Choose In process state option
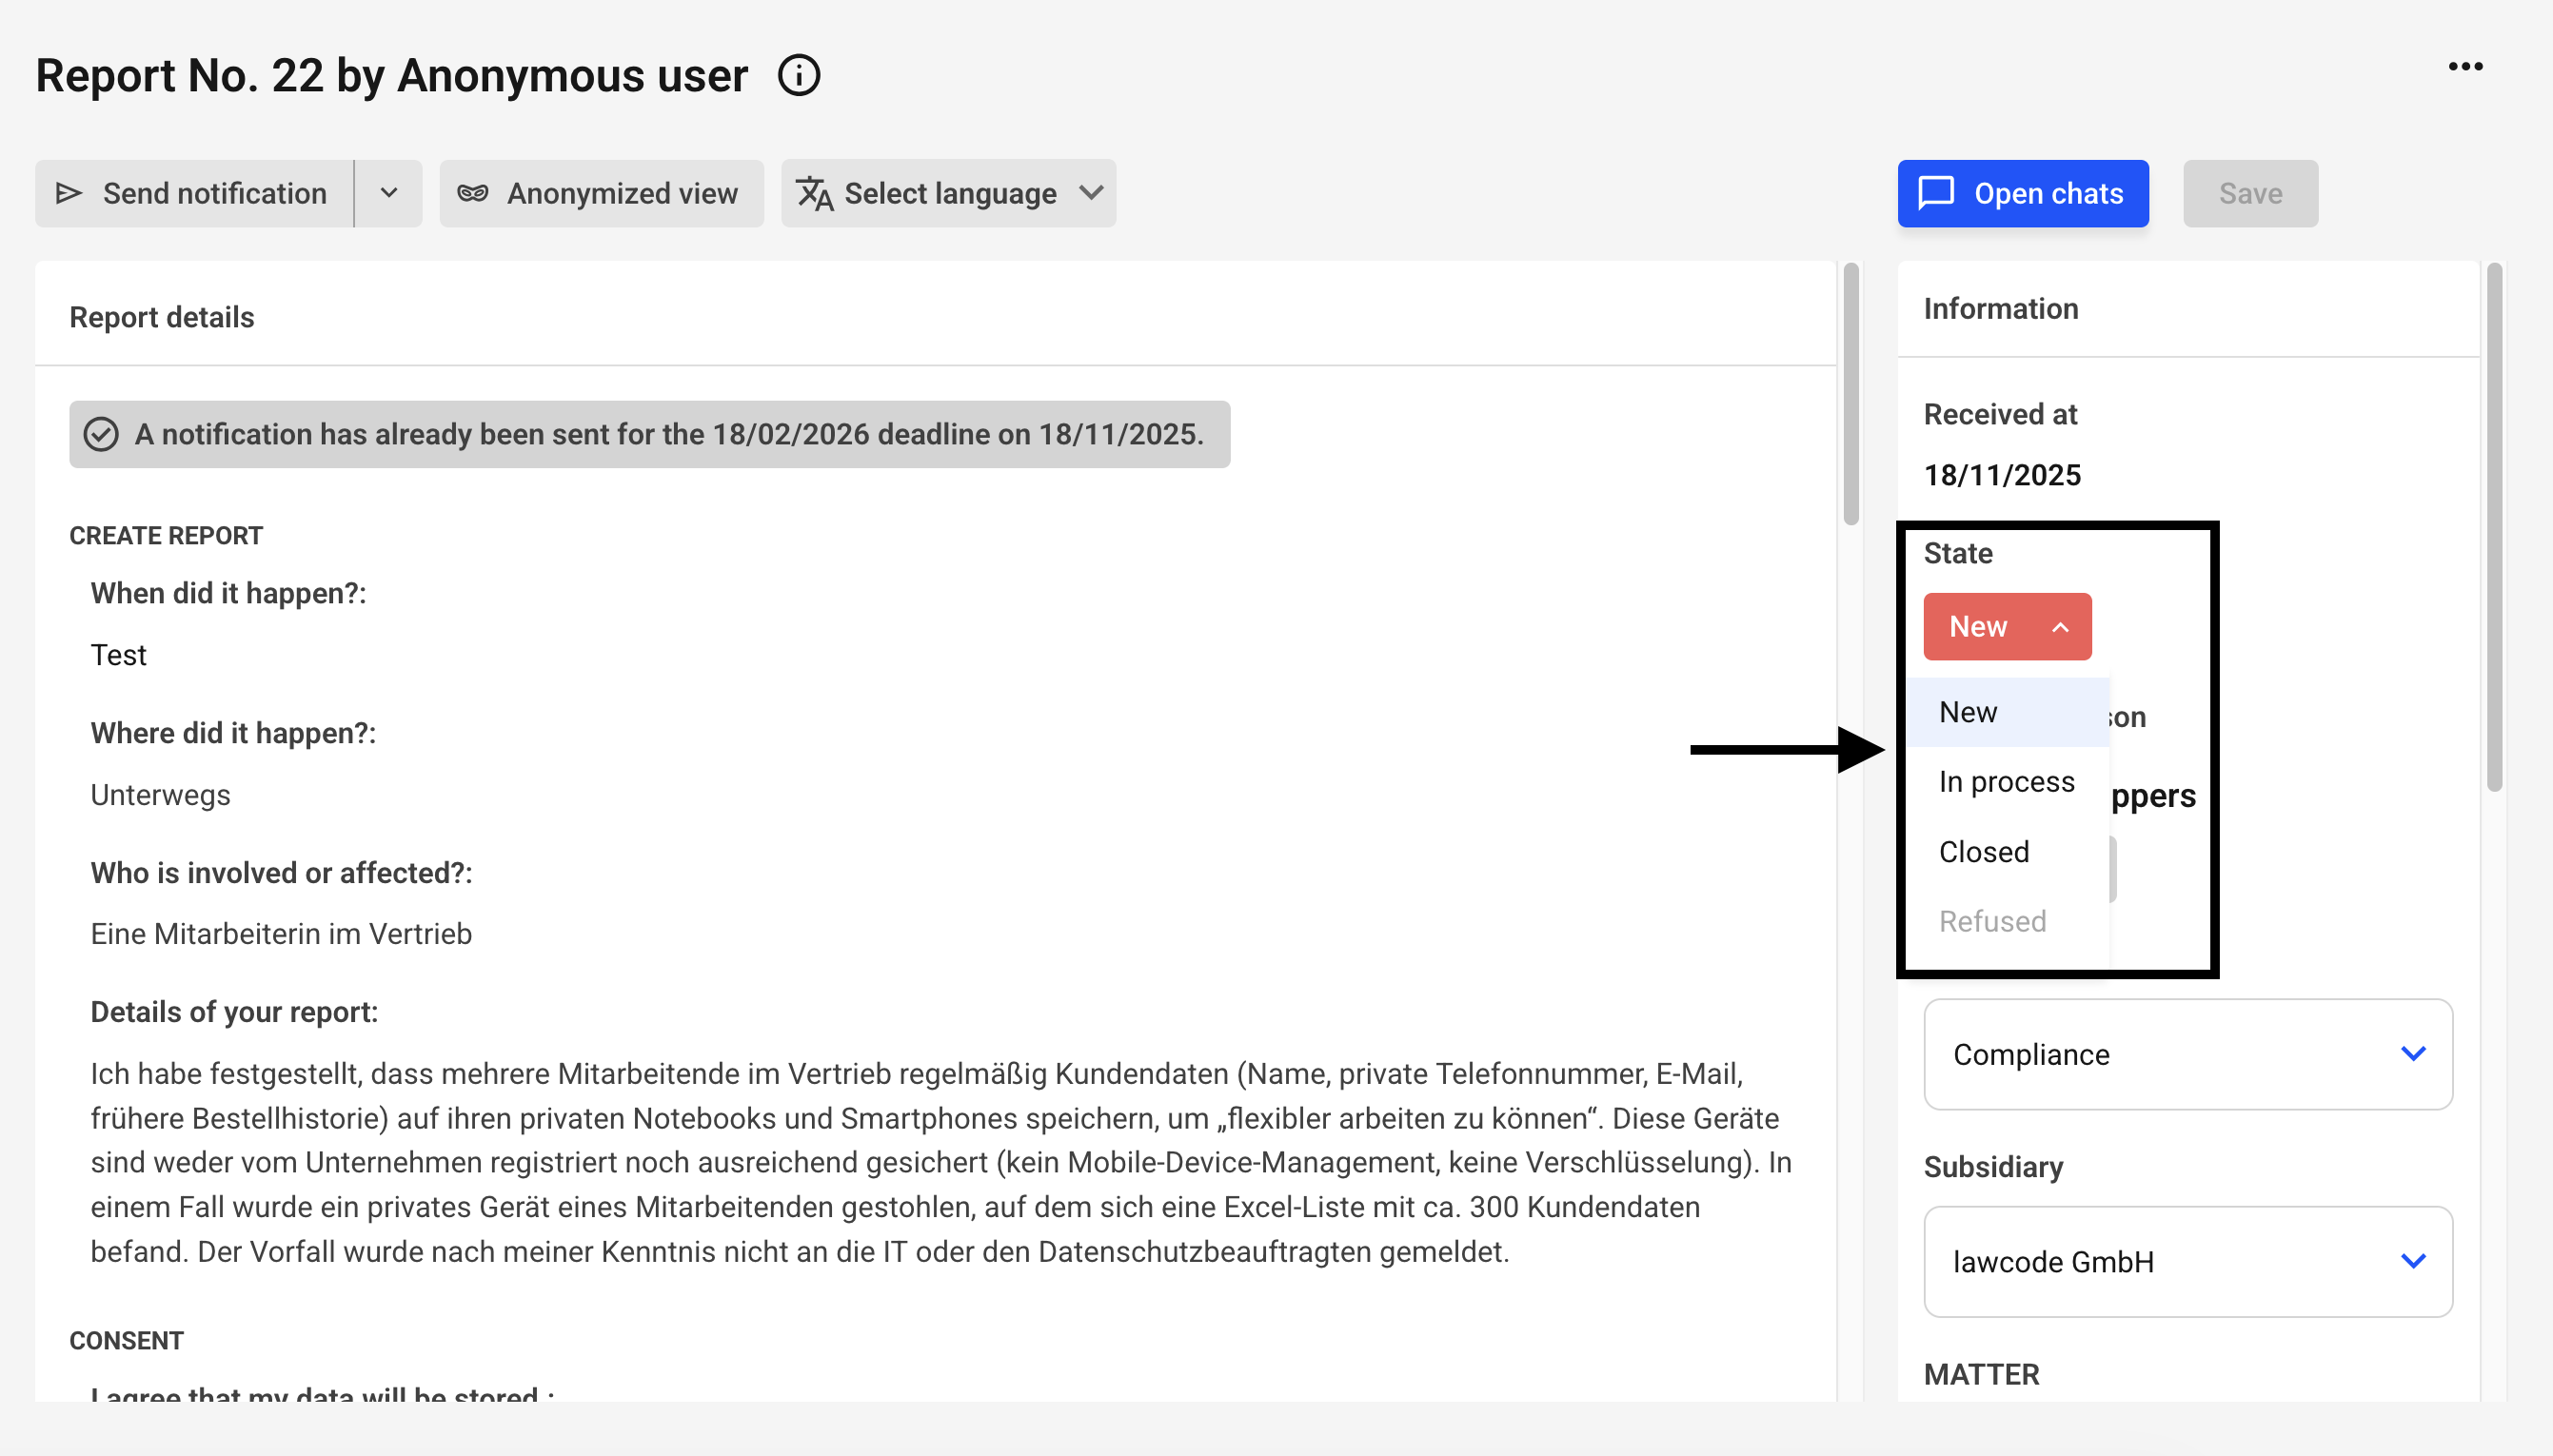2553x1456 pixels. pos(2006,781)
